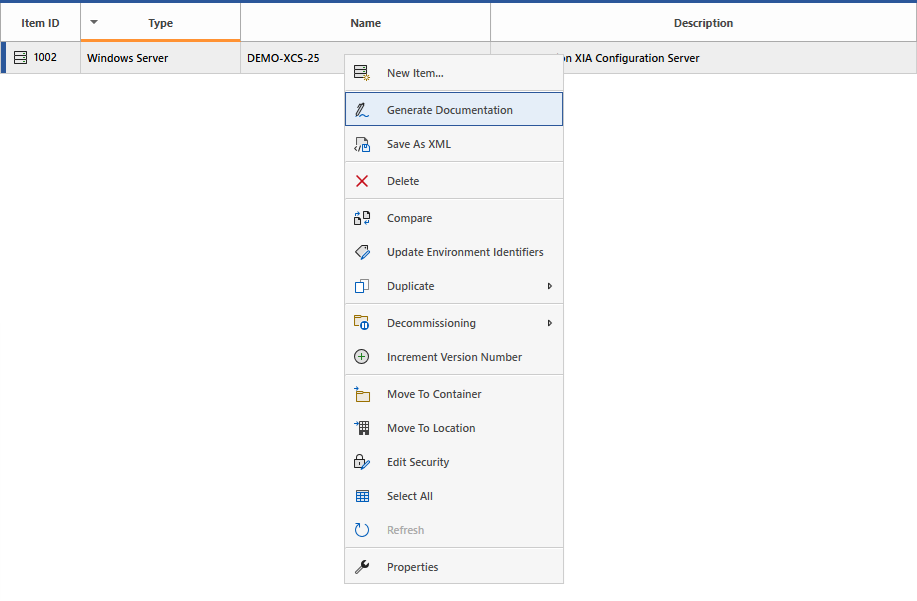
Task: Expand the Decommissioning submenu arrow
Action: [x=549, y=323]
